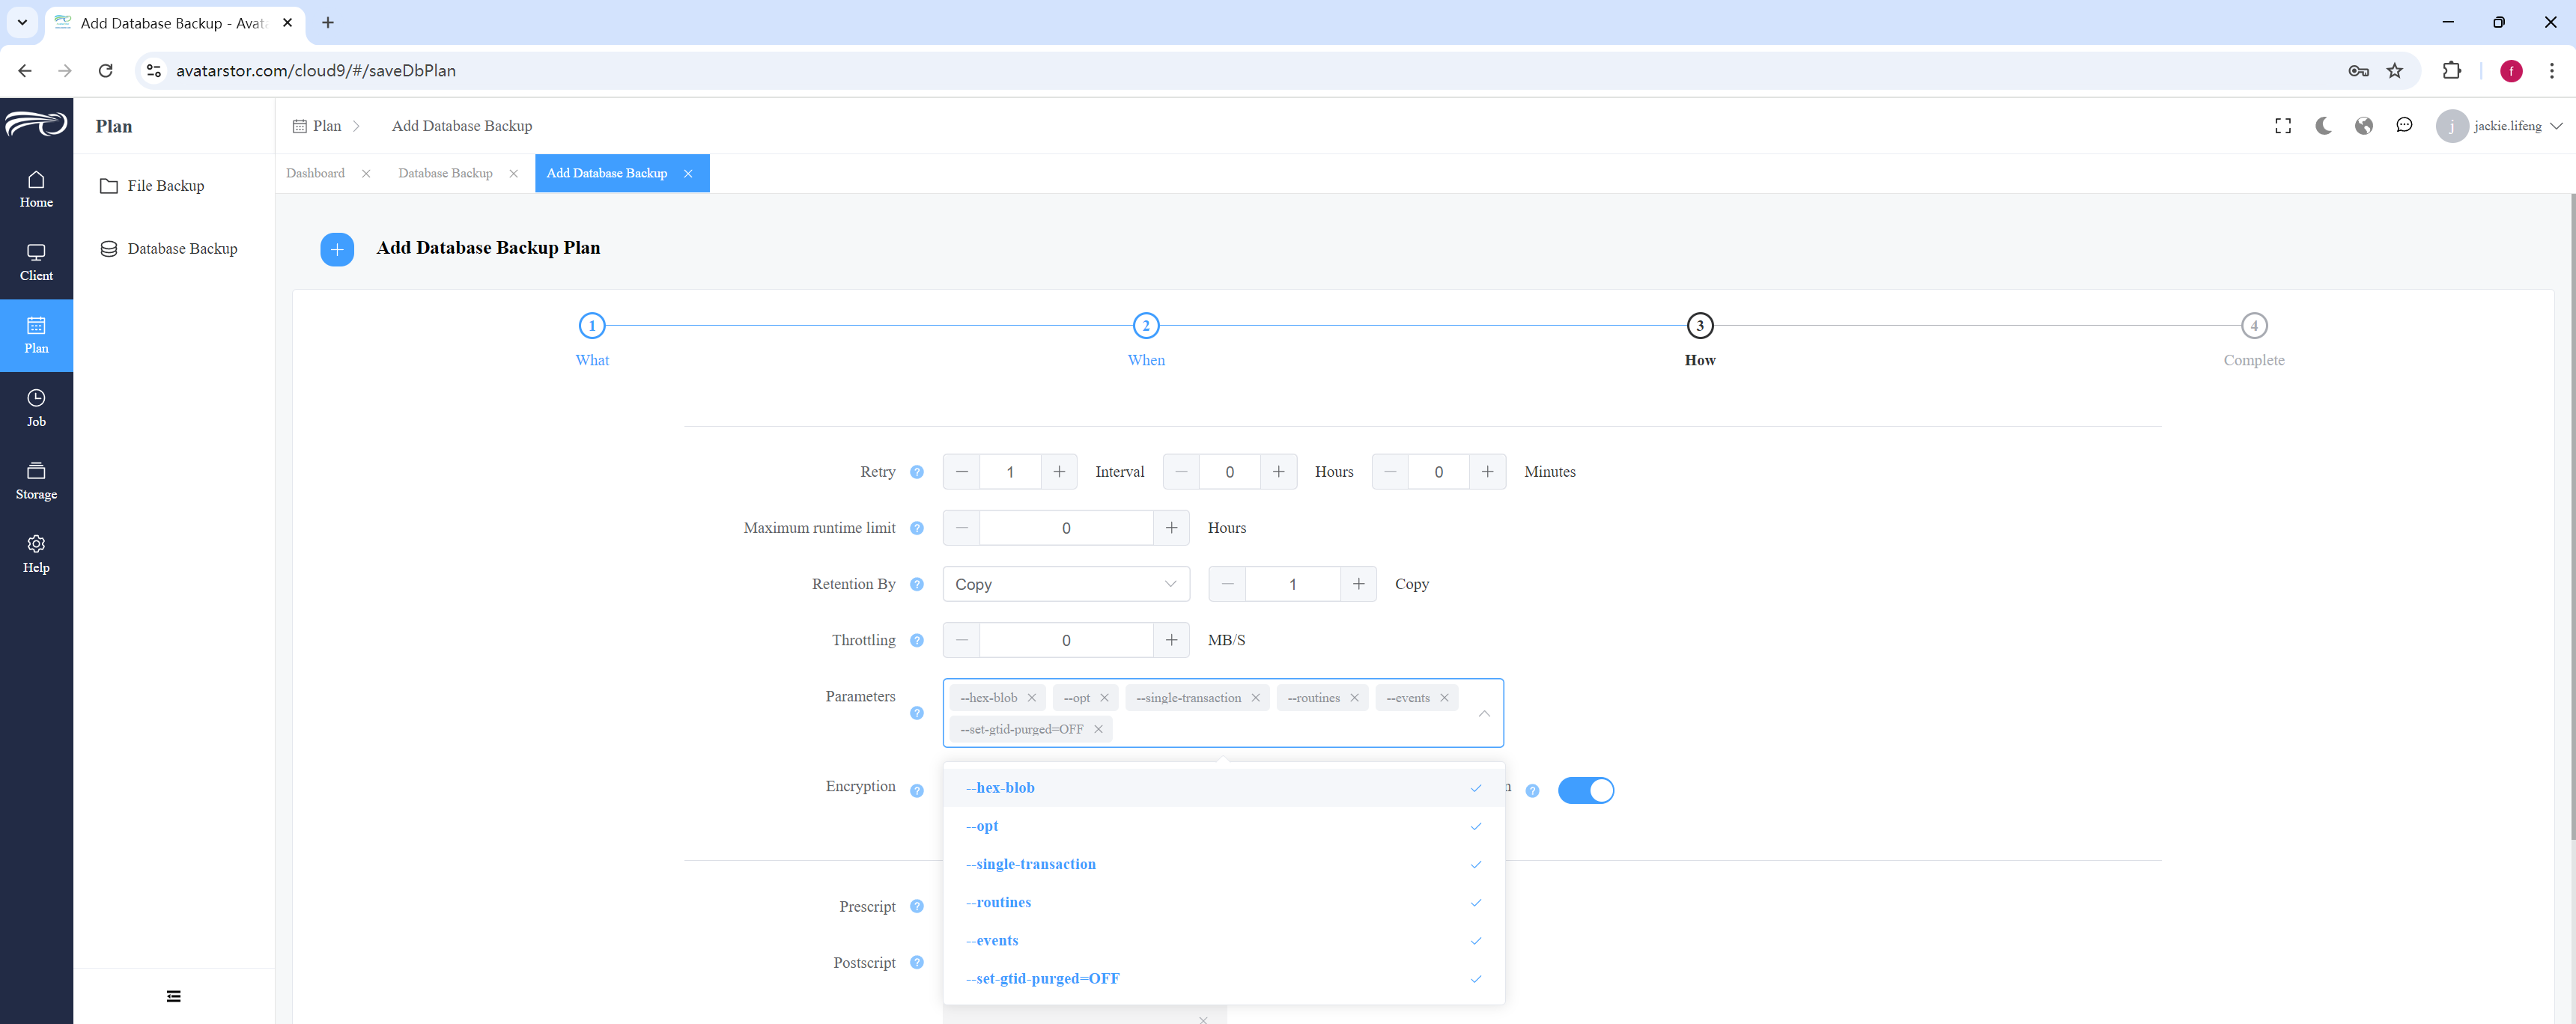This screenshot has width=2576, height=1024.
Task: Increase Throttling MB/S value
Action: tap(1172, 640)
